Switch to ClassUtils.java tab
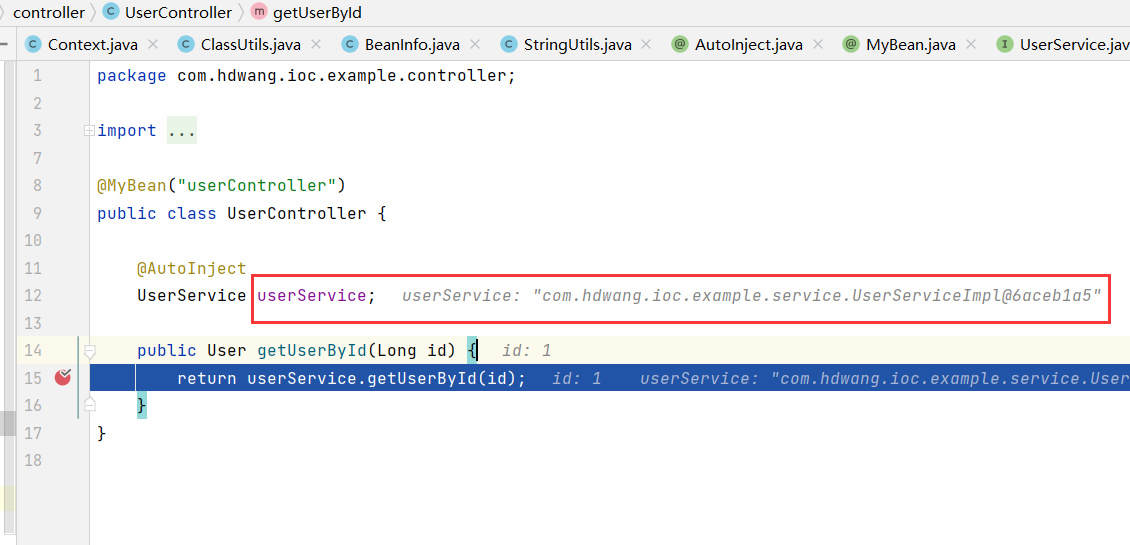Viewport: 1130px width, 545px height. click(x=251, y=45)
